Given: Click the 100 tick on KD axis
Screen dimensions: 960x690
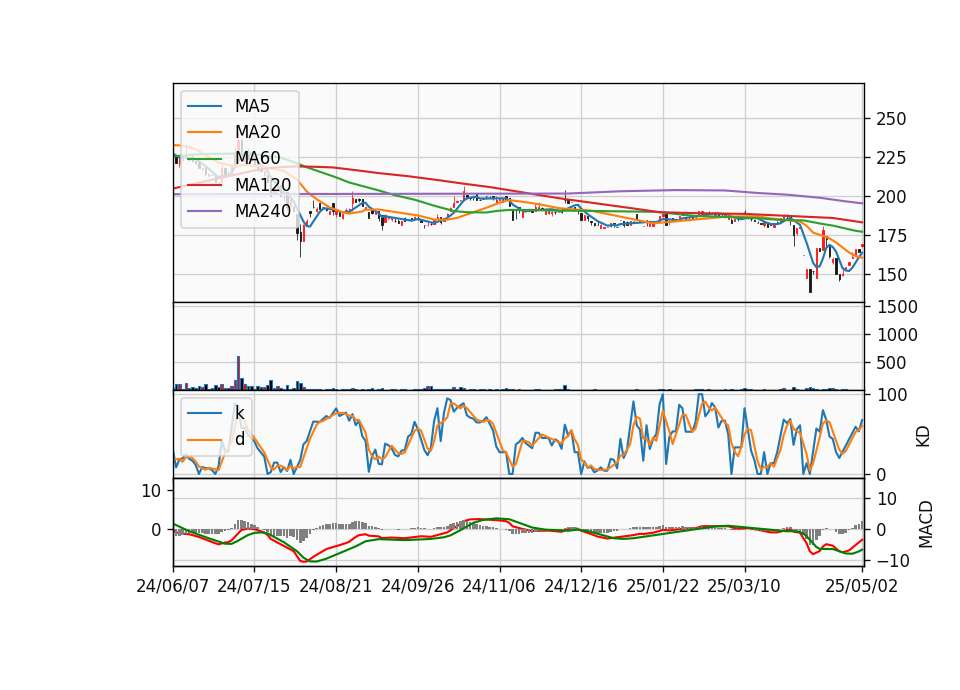Looking at the screenshot, I should [x=892, y=395].
